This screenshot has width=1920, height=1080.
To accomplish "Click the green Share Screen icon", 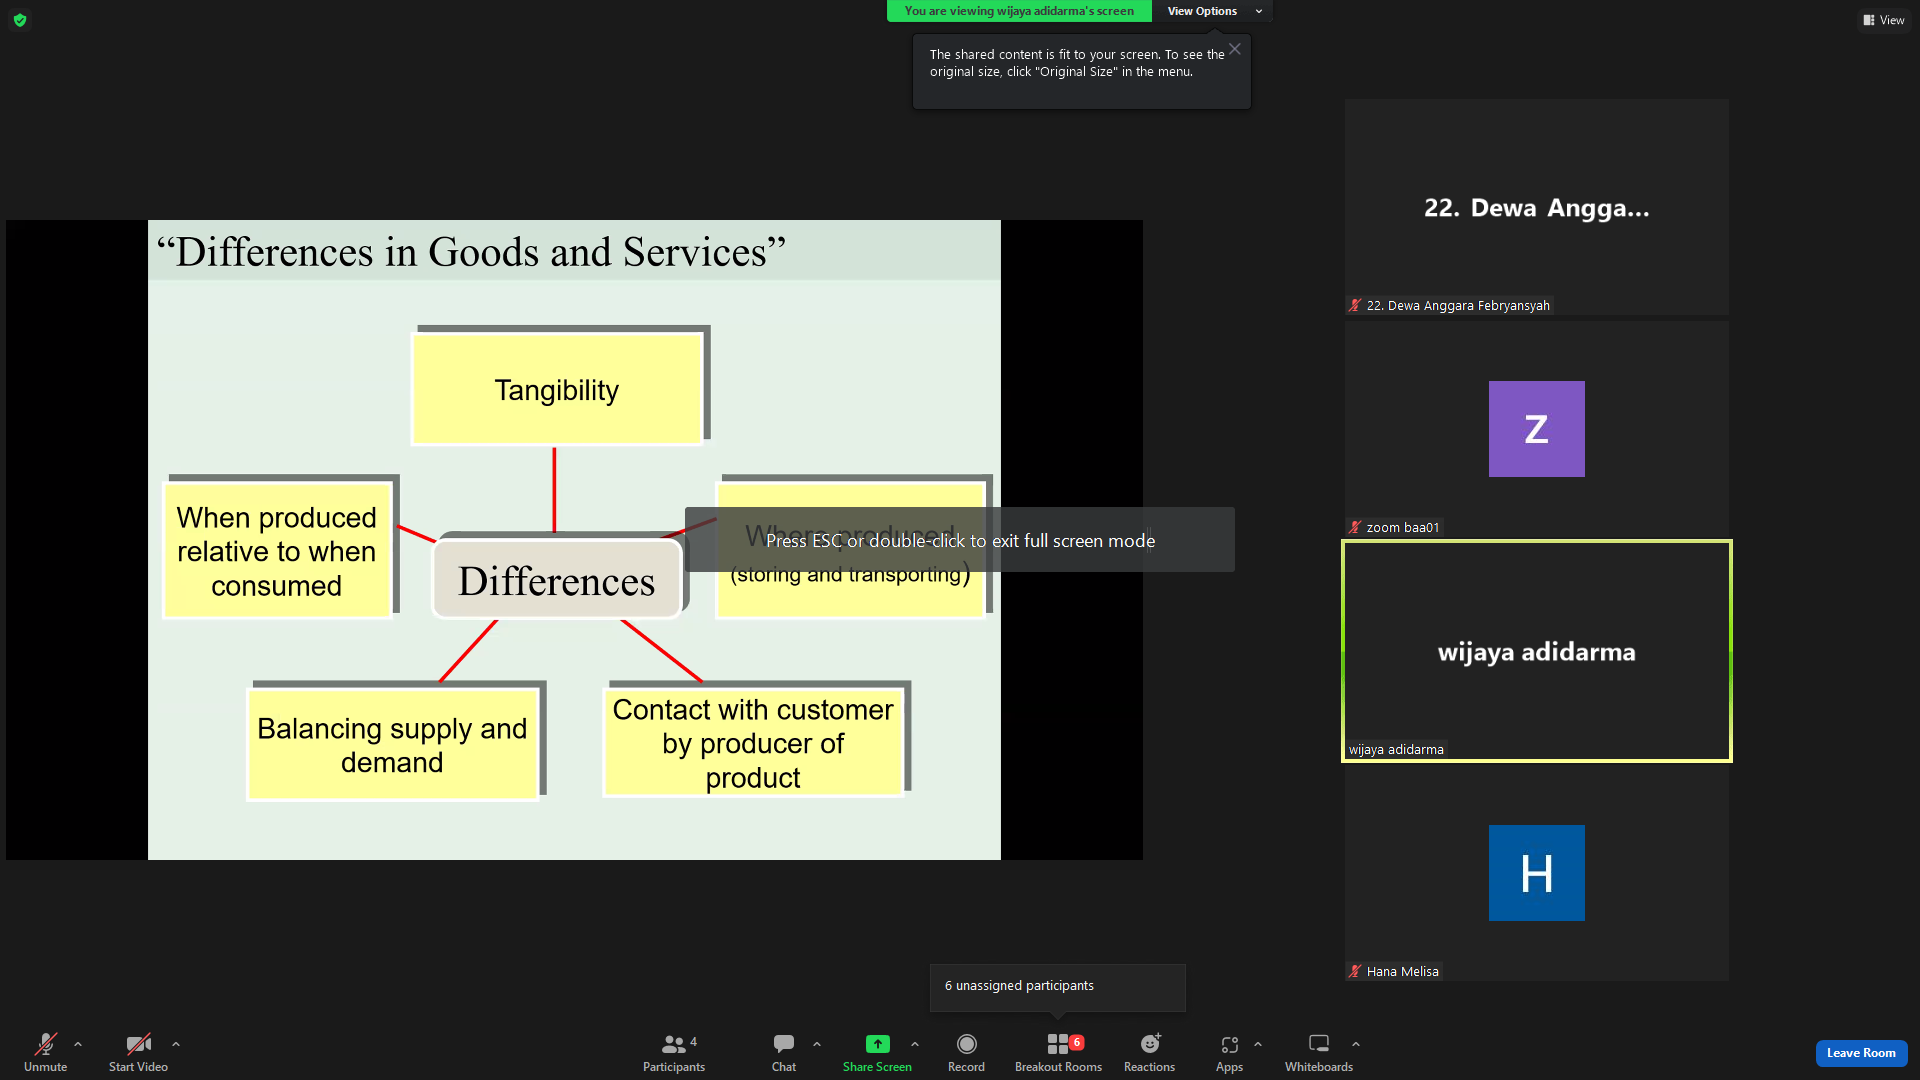I will [877, 1044].
